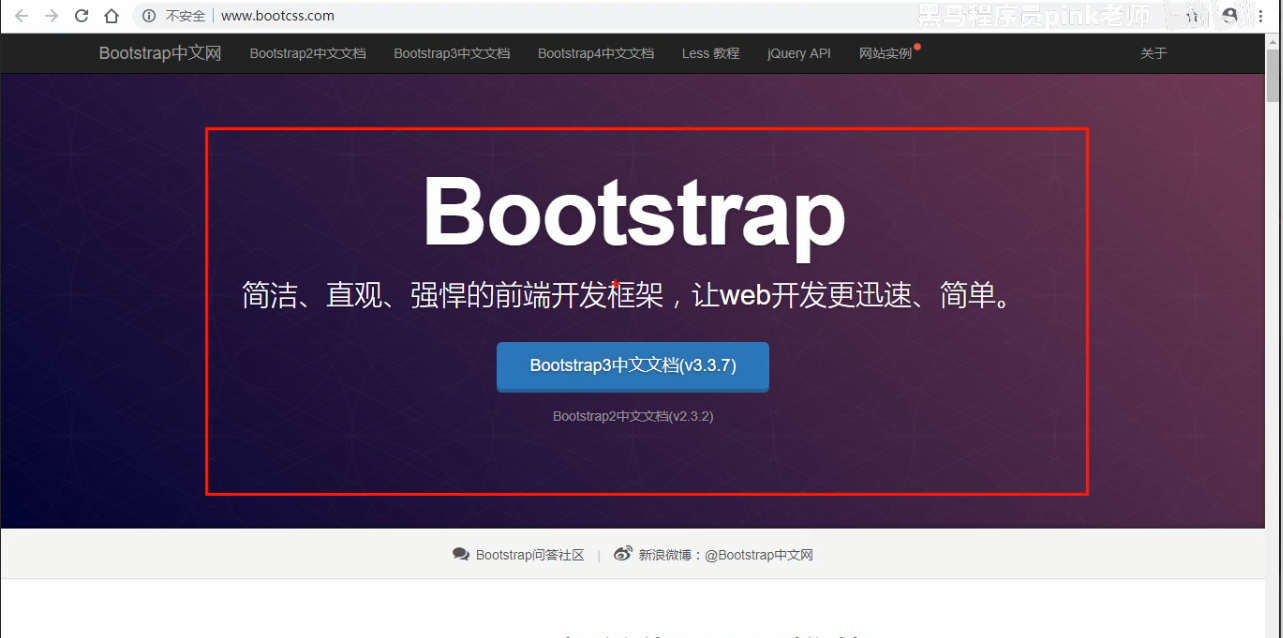Screen dimensions: 1283x638
Task: Go to 网站实例 in the navbar
Action: [886, 54]
